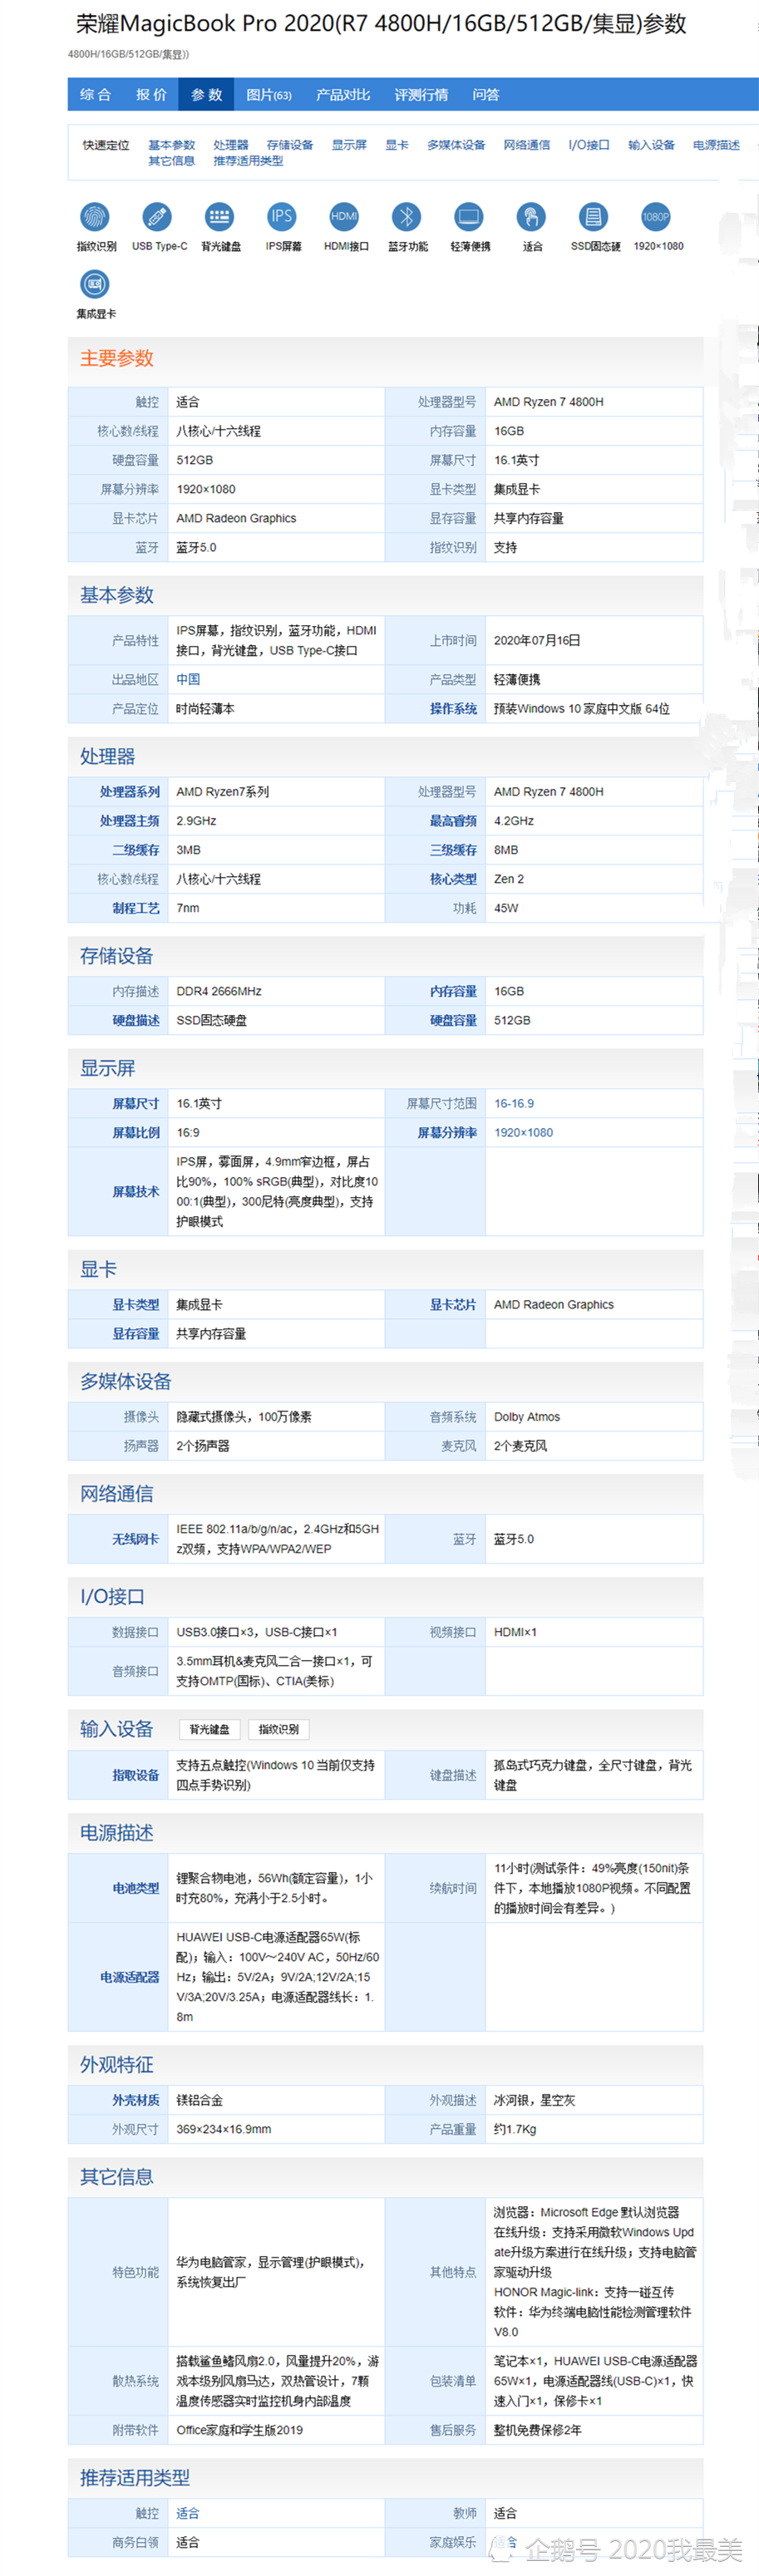Click the 指取设备 label link
This screenshot has width=759, height=2576.
point(135,1775)
